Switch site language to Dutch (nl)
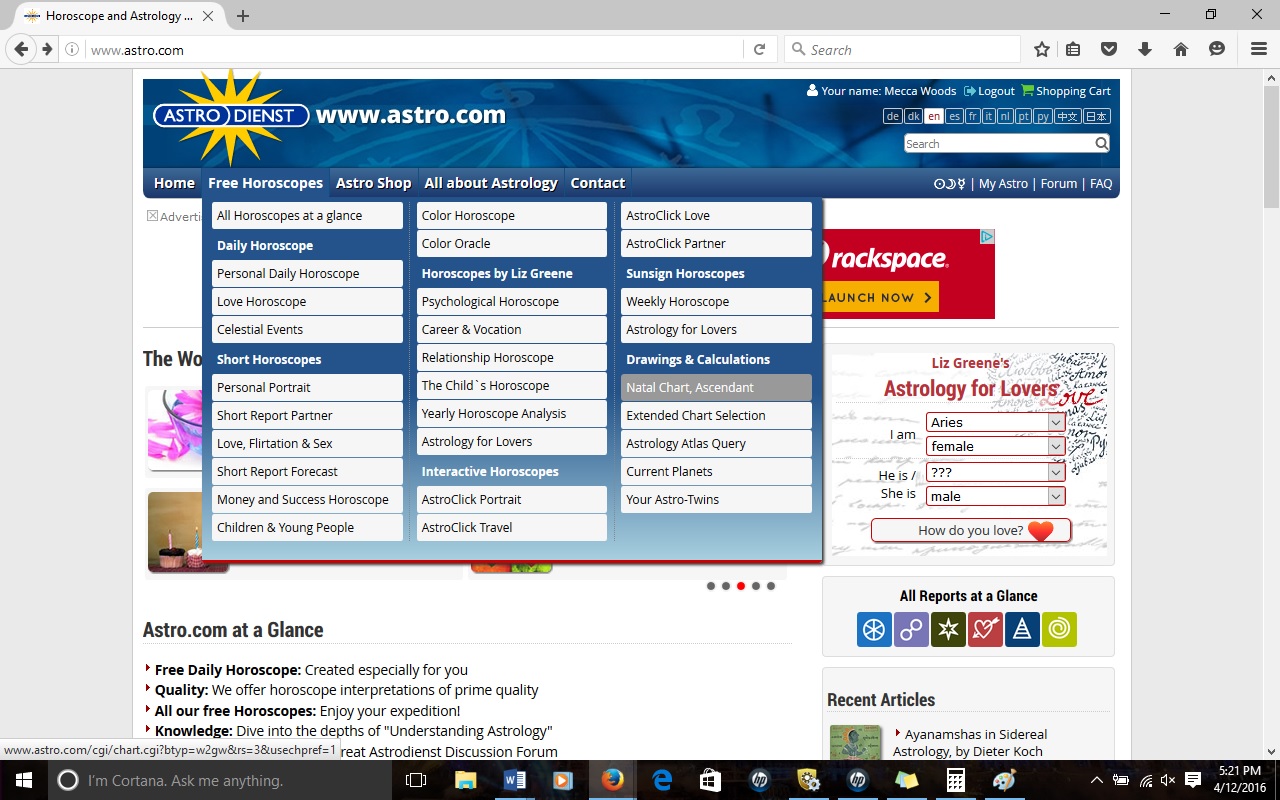The image size is (1280, 800). (1005, 116)
